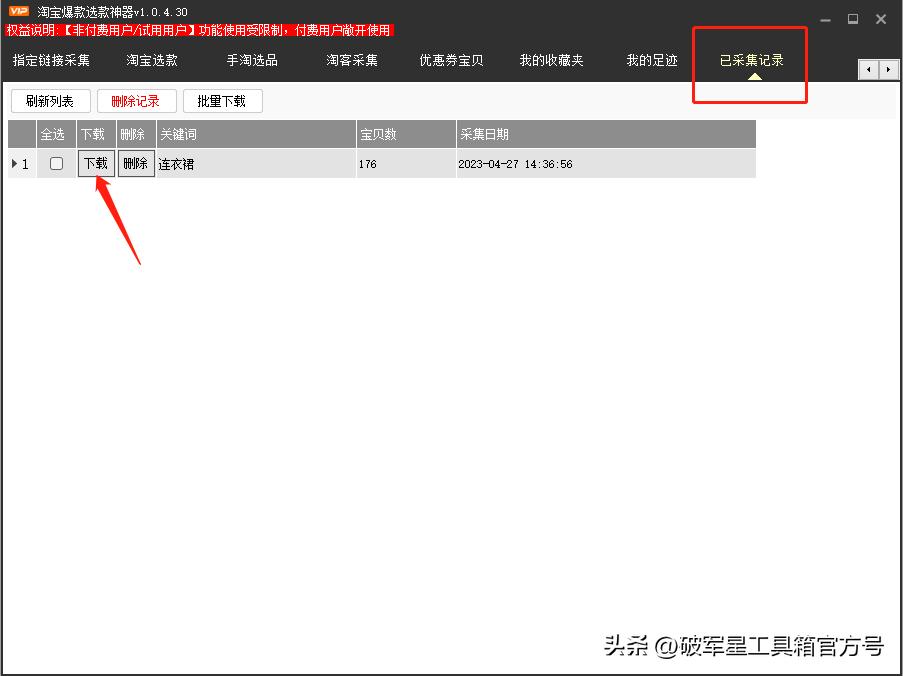Switch to the 淘客采集 tab

[x=352, y=60]
